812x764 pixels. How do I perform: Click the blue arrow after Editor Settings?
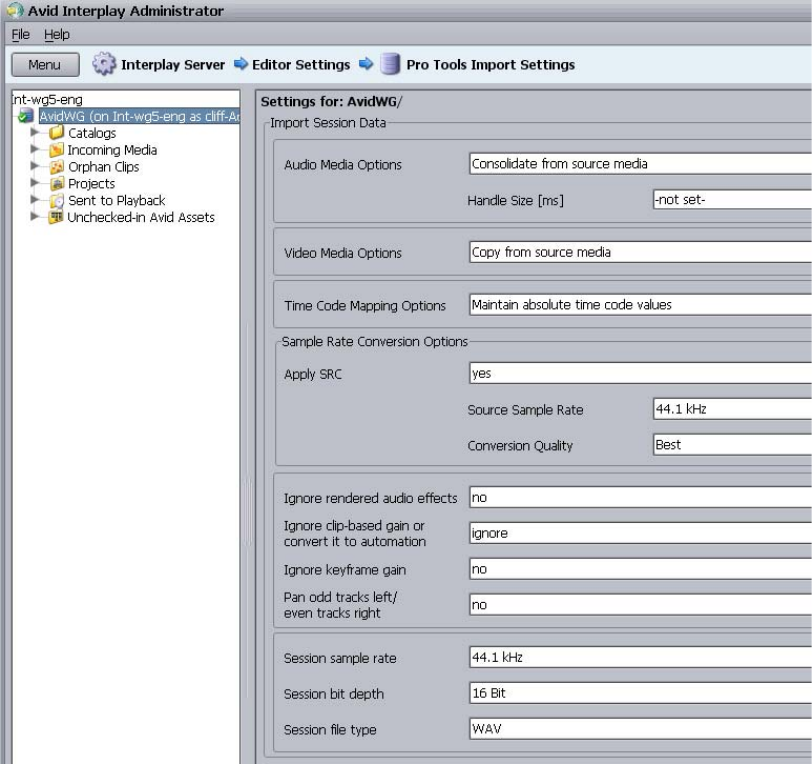pos(366,64)
